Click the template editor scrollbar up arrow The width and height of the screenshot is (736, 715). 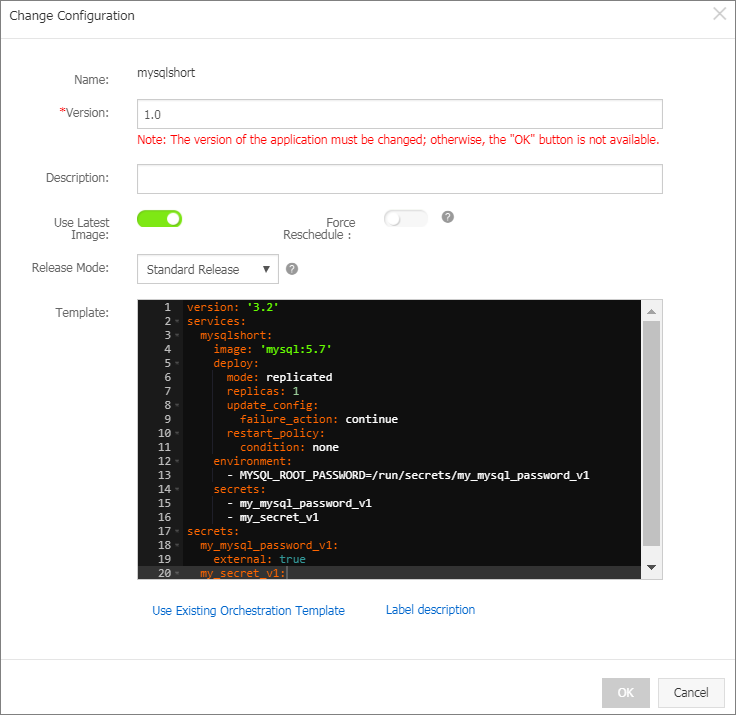(652, 312)
